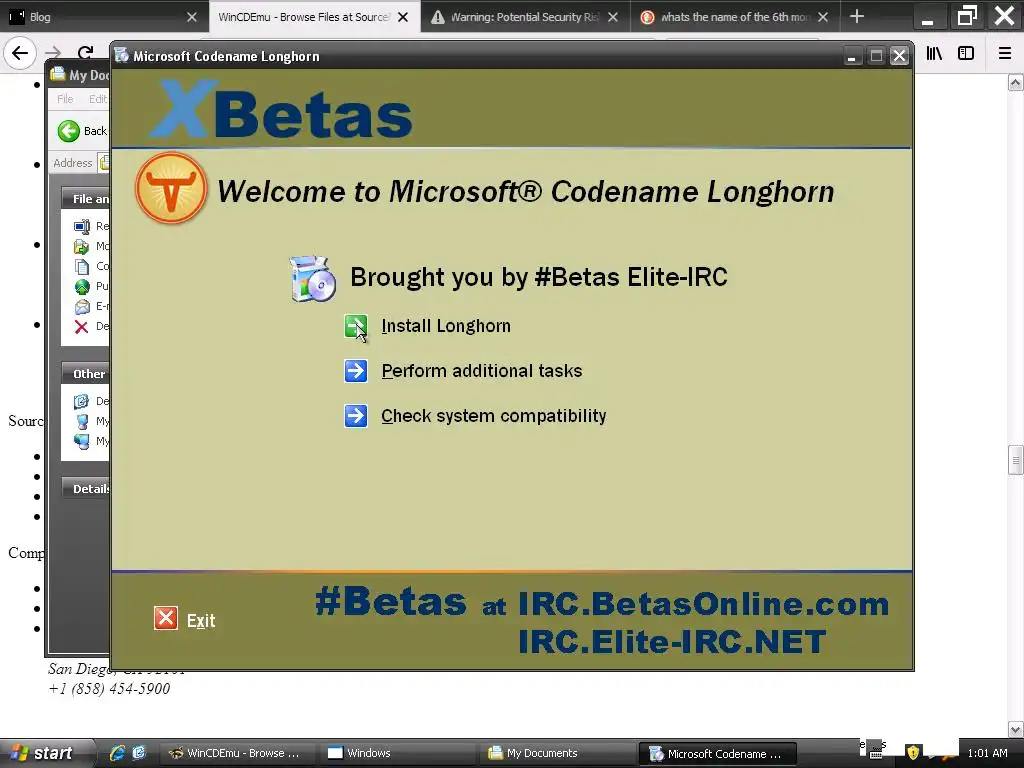
Task: Click the Move folder icon in My Documents
Action: pyautogui.click(x=82, y=246)
